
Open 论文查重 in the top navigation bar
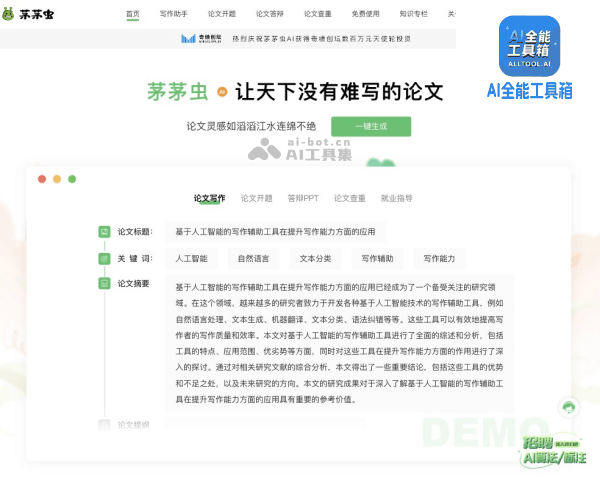click(318, 14)
